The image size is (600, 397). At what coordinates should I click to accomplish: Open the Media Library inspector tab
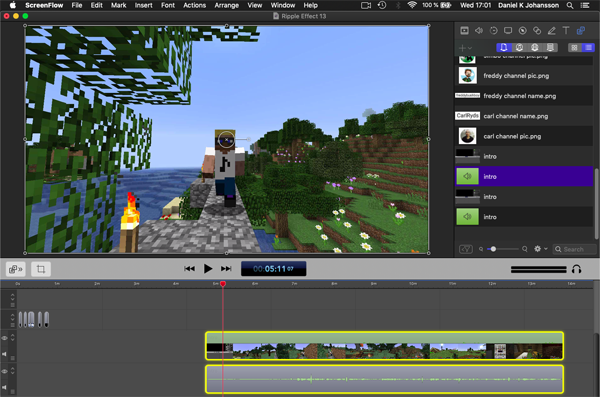[x=580, y=31]
